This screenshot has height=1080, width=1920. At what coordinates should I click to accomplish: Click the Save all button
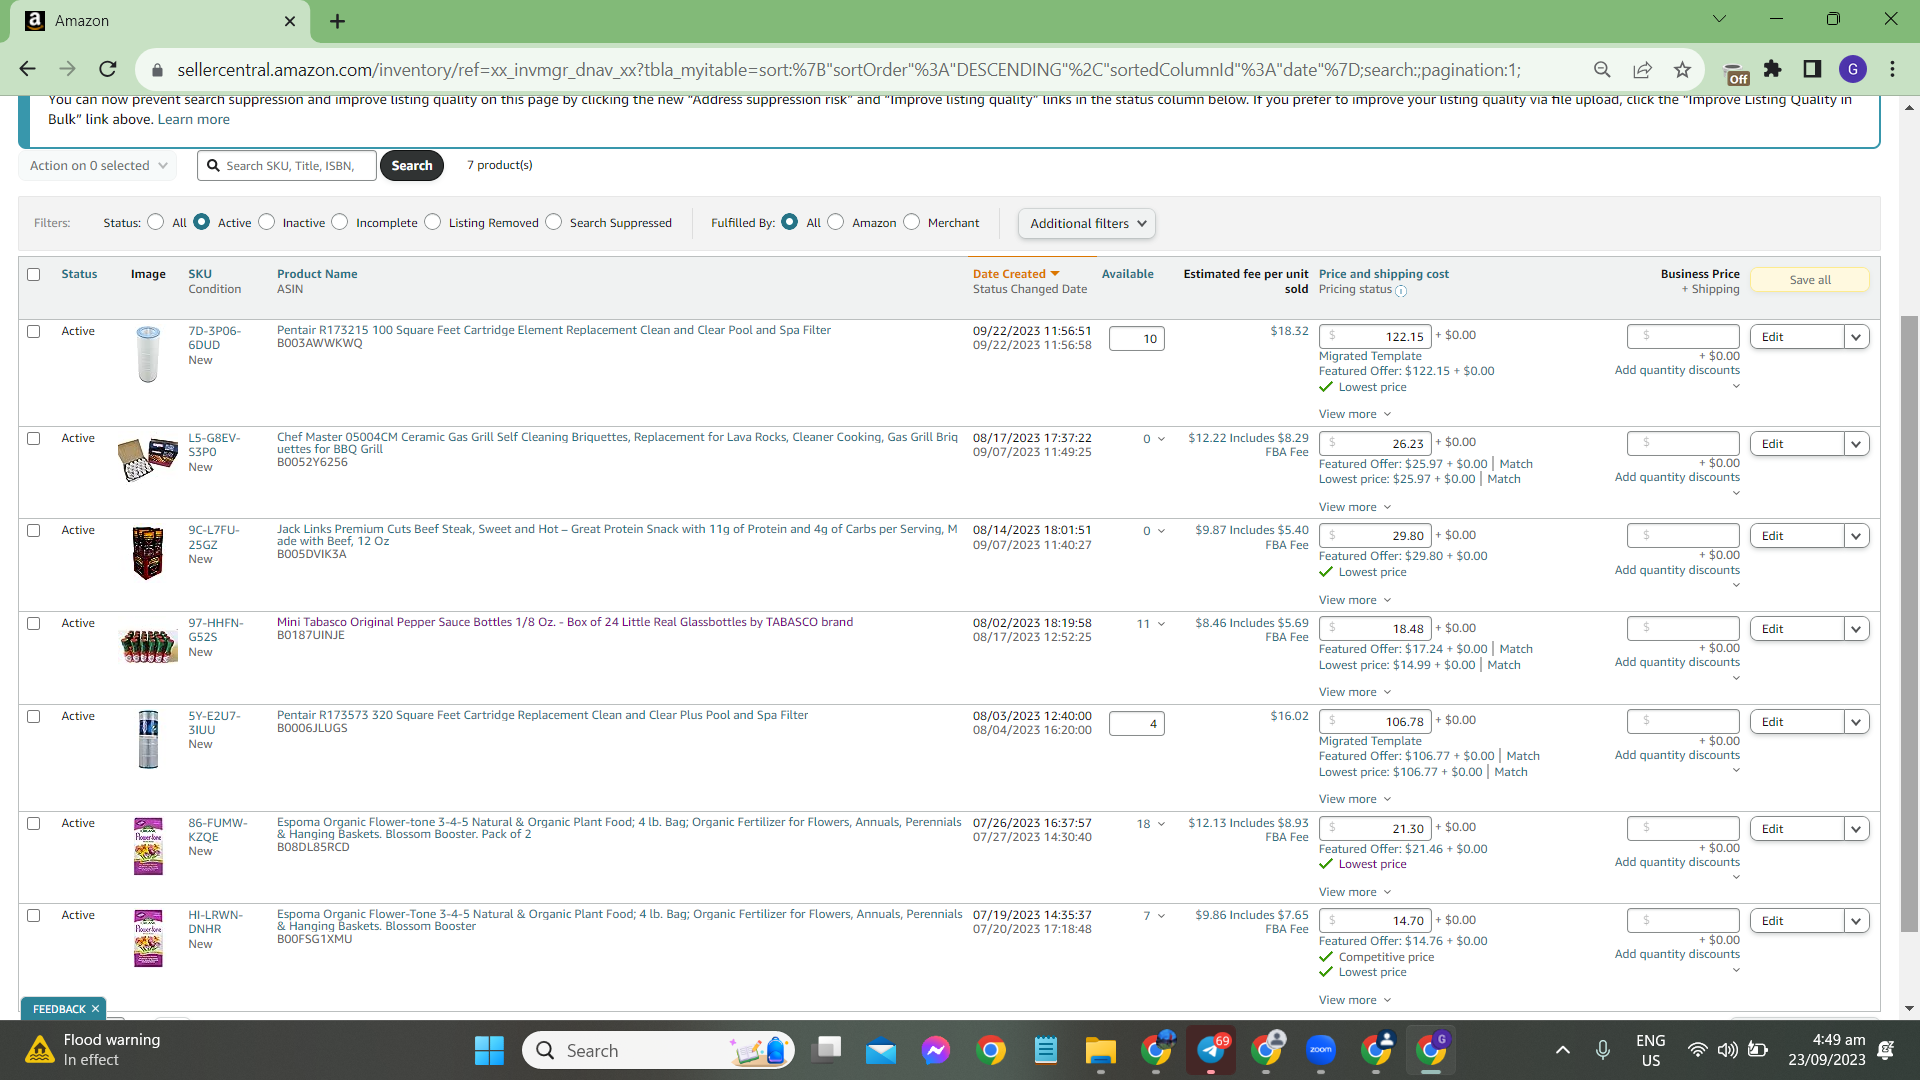pos(1810,280)
